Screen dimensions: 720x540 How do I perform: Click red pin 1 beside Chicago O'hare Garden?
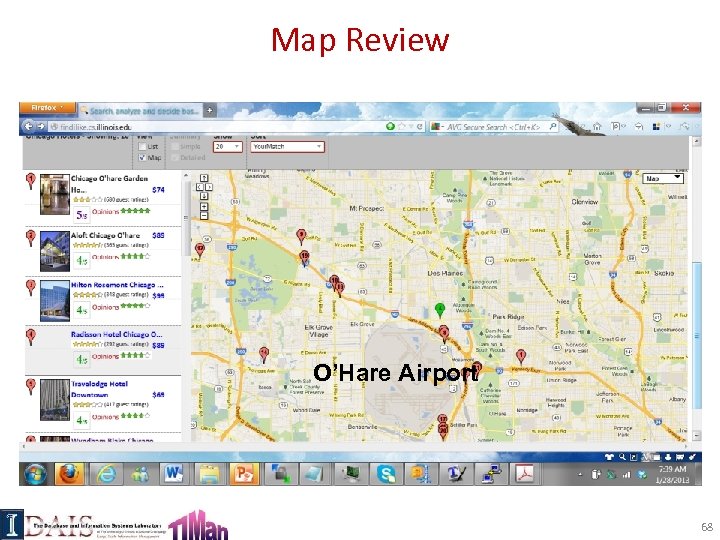click(30, 181)
